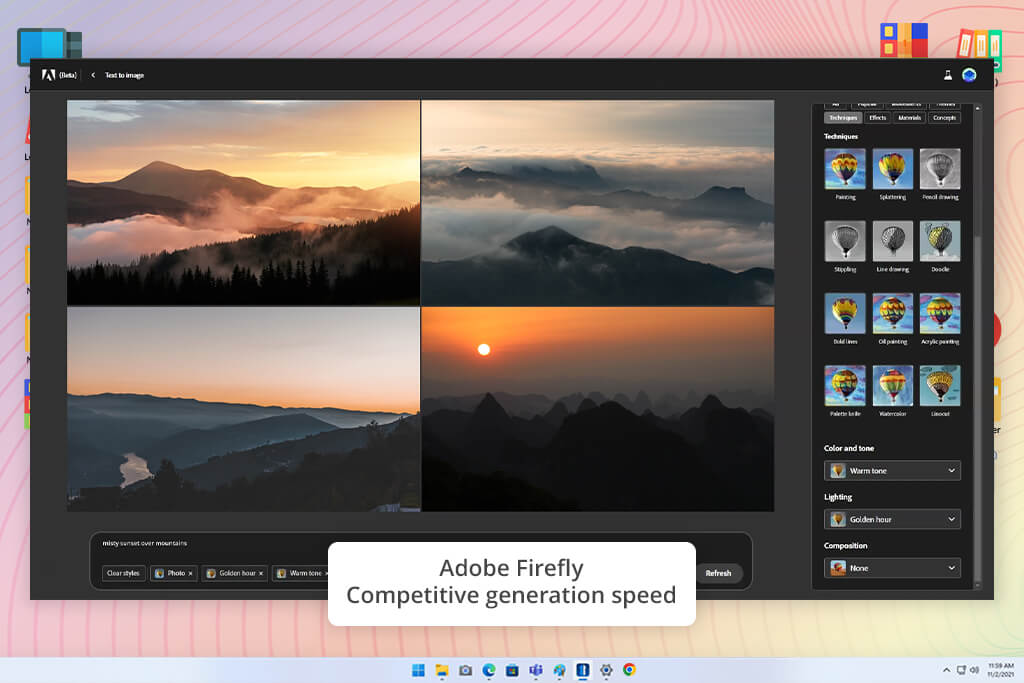Switch to the Materials tab
This screenshot has width=1024, height=683.
[x=909, y=118]
